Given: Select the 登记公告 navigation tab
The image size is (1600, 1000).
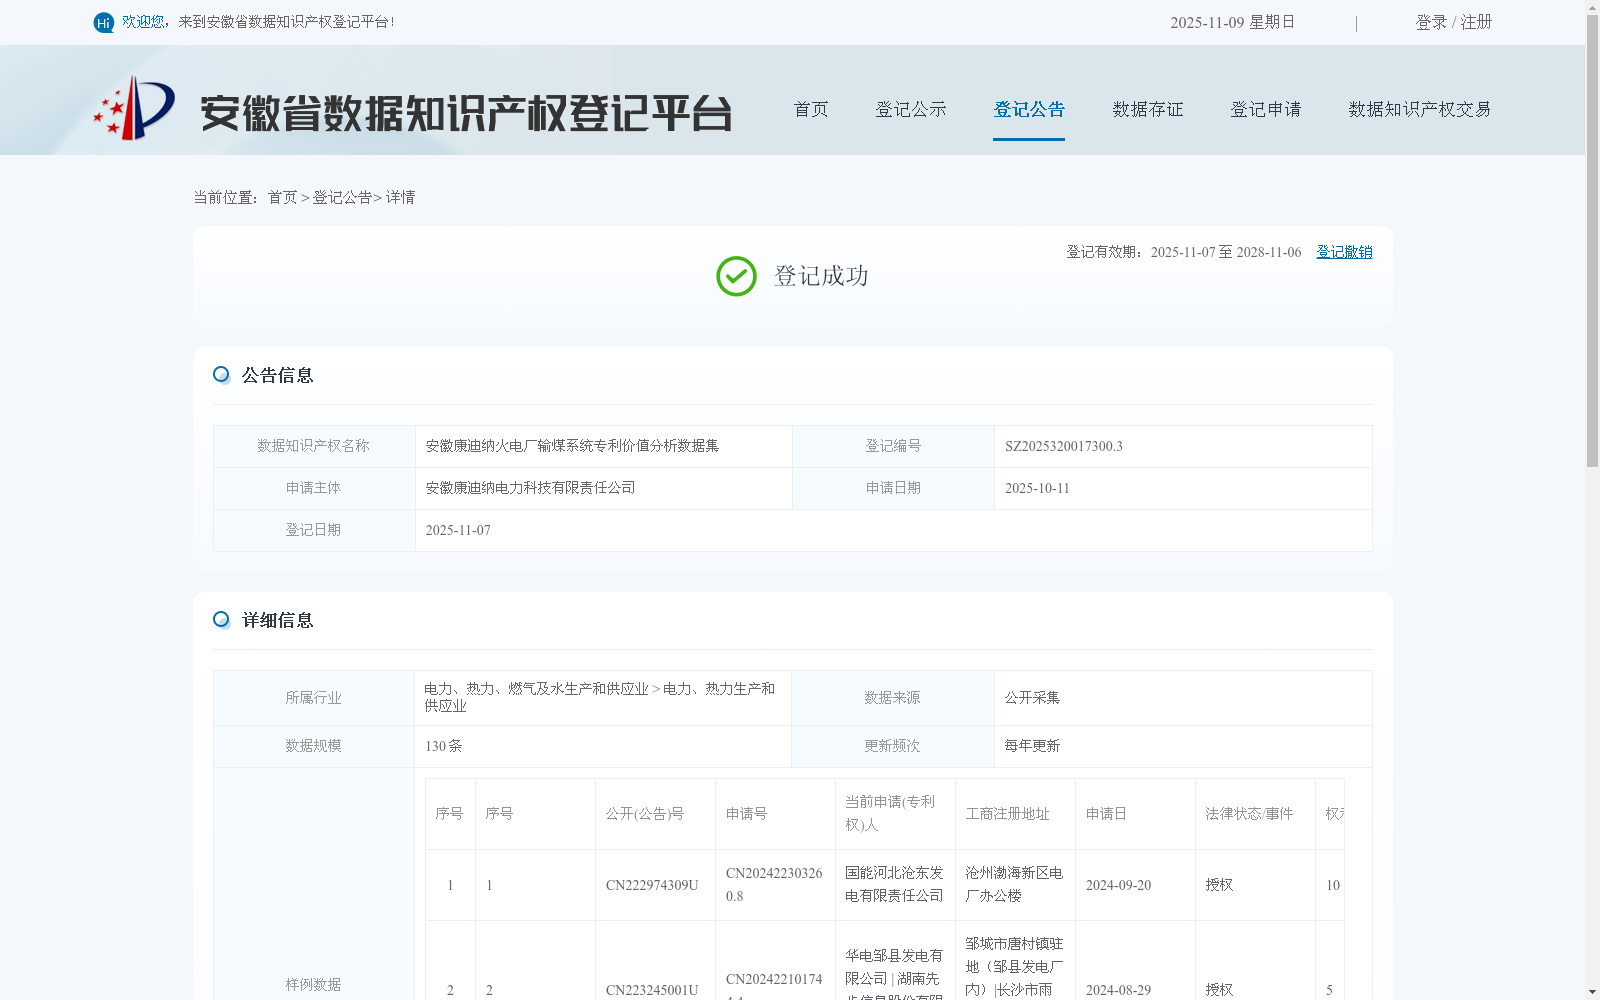Looking at the screenshot, I should tap(1029, 109).
